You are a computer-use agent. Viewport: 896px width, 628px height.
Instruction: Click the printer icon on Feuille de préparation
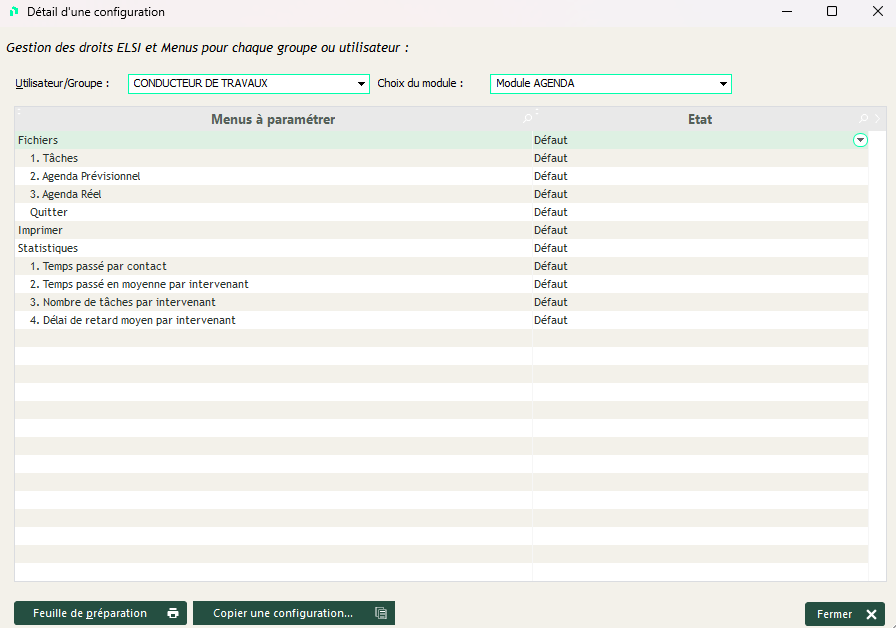(173, 613)
